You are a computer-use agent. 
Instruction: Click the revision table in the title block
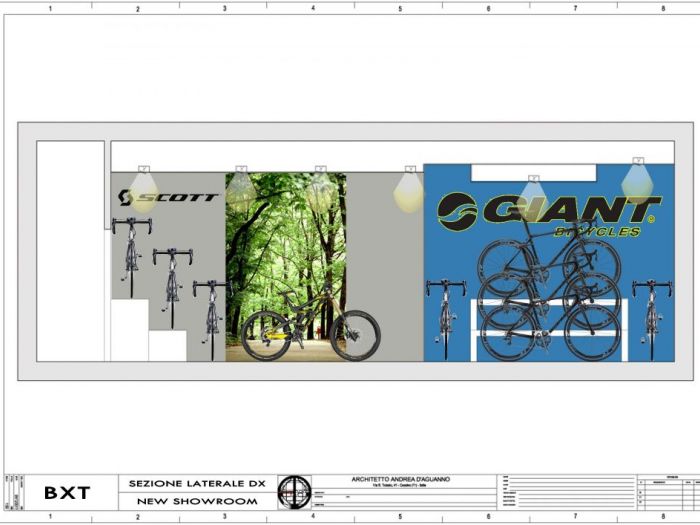click(666, 492)
